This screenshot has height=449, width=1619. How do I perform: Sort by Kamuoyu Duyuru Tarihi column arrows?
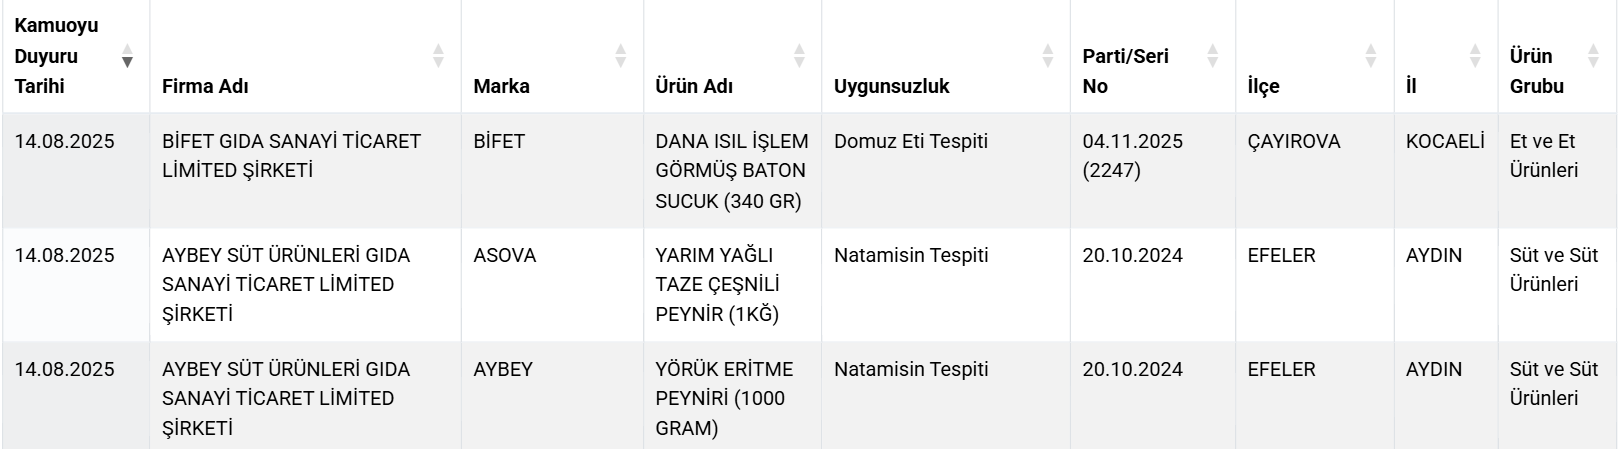click(127, 56)
